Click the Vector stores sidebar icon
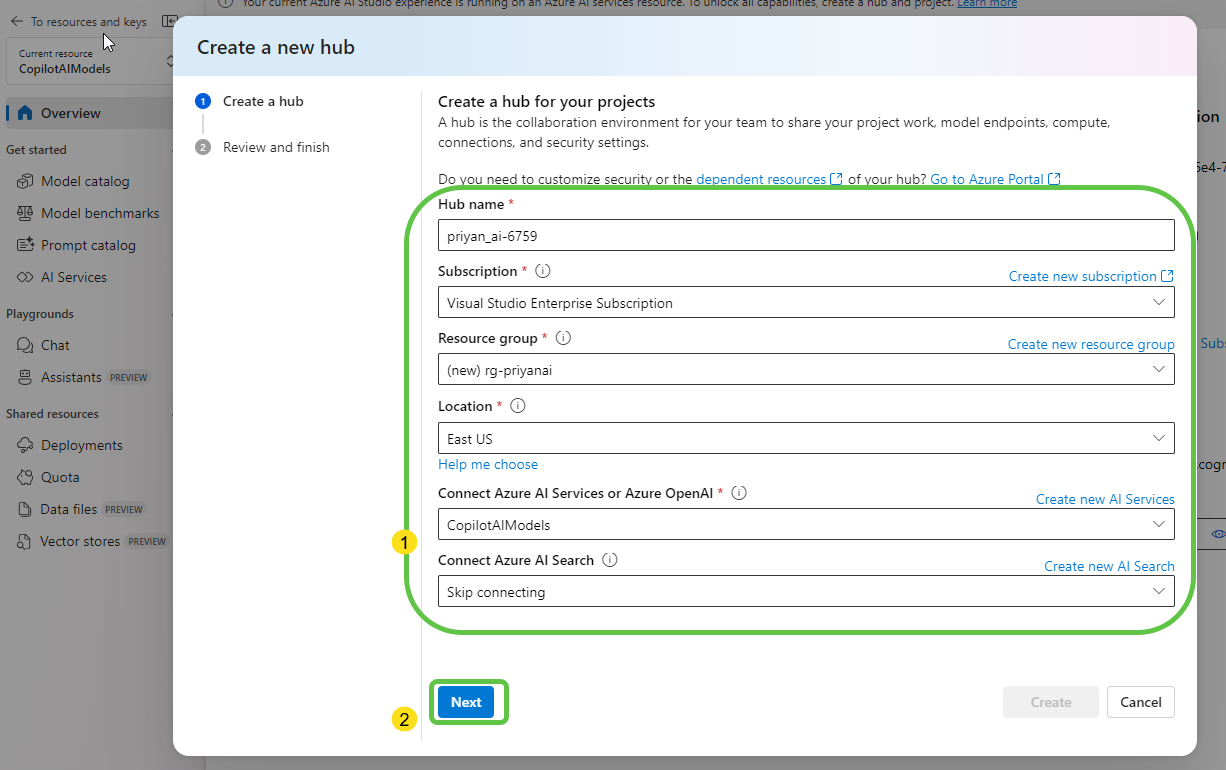The height and width of the screenshot is (770, 1226). (x=25, y=541)
